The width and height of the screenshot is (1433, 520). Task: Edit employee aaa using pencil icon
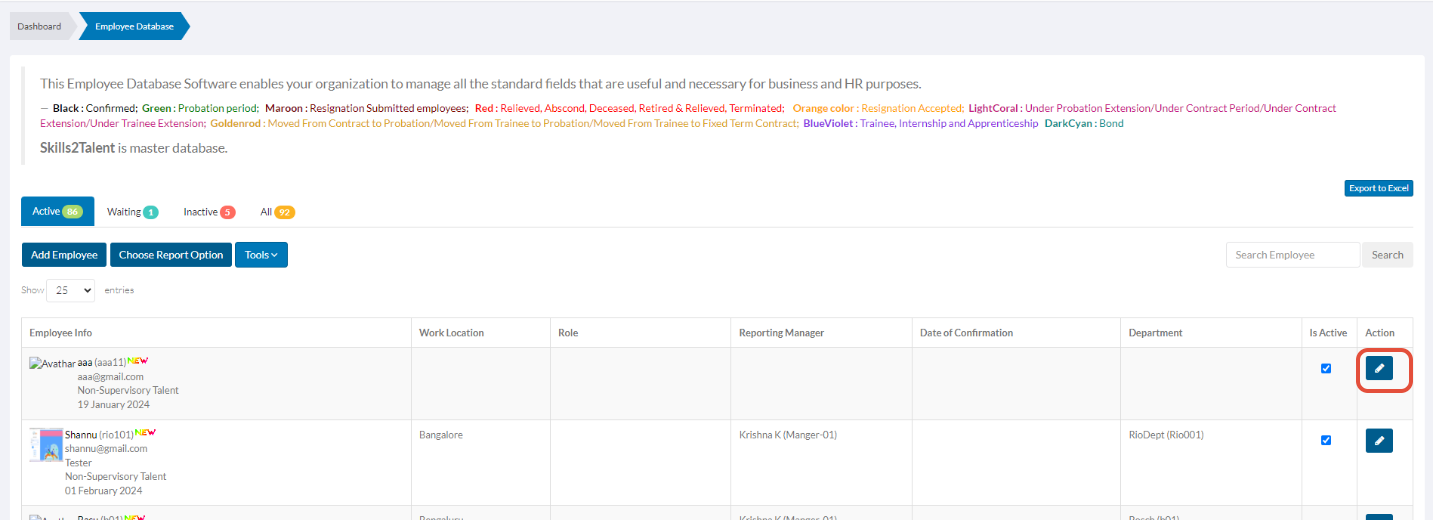[x=1379, y=369]
